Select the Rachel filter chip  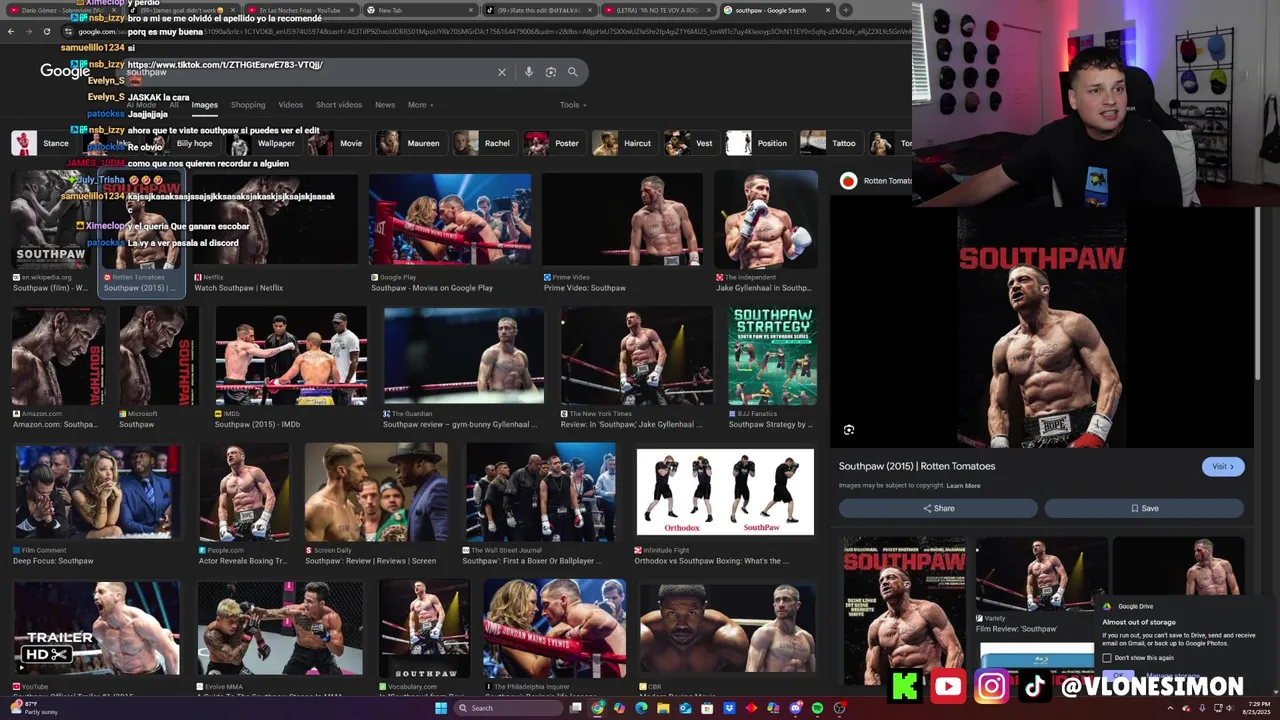(x=483, y=143)
